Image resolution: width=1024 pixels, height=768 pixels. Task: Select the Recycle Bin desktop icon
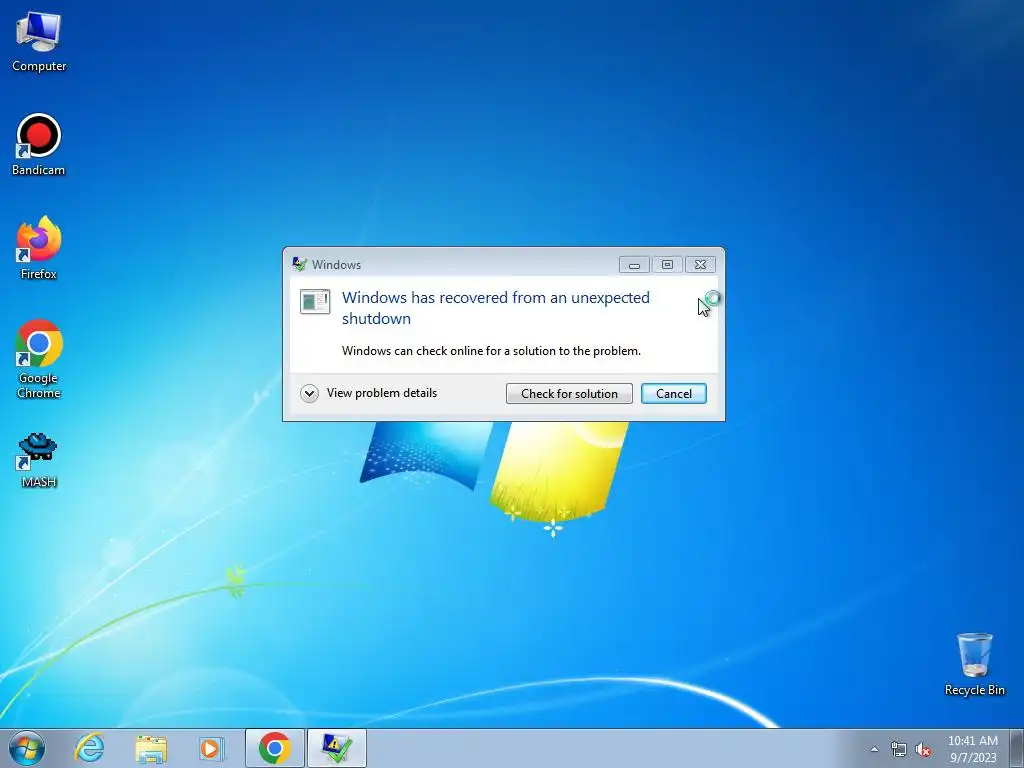[974, 664]
